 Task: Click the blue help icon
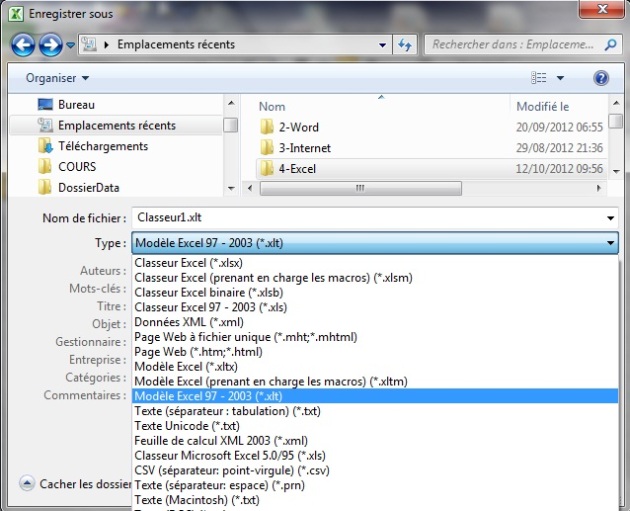point(601,78)
